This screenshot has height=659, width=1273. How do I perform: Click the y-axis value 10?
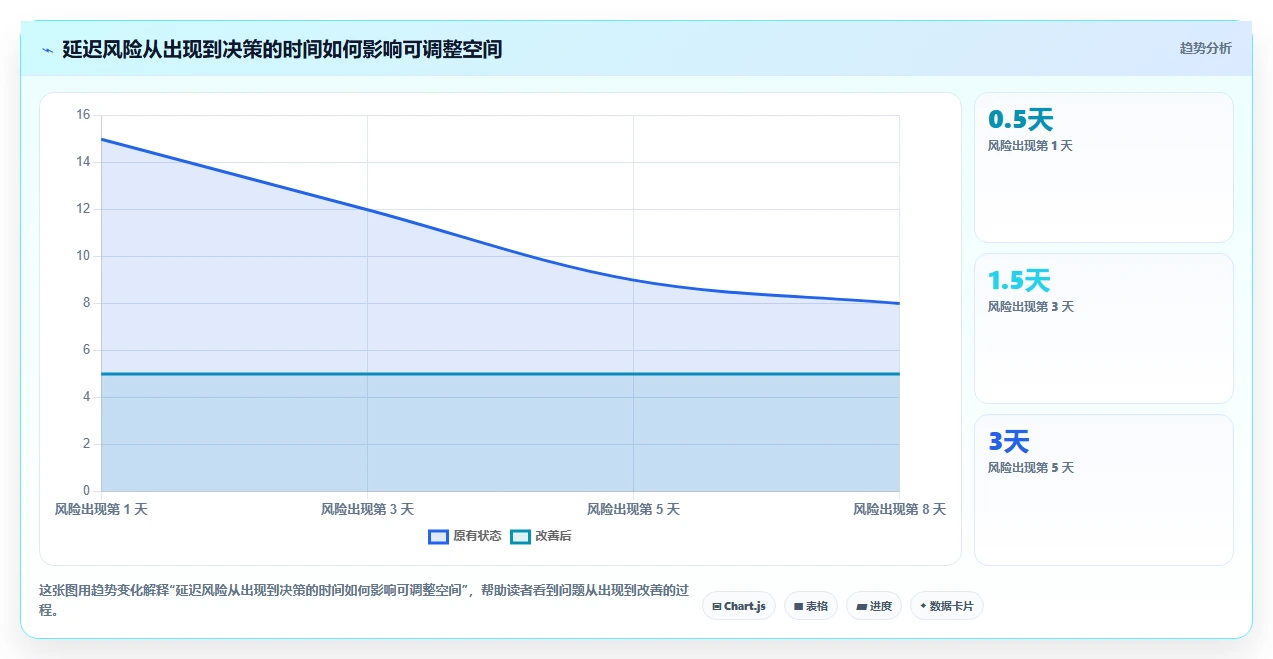83,256
